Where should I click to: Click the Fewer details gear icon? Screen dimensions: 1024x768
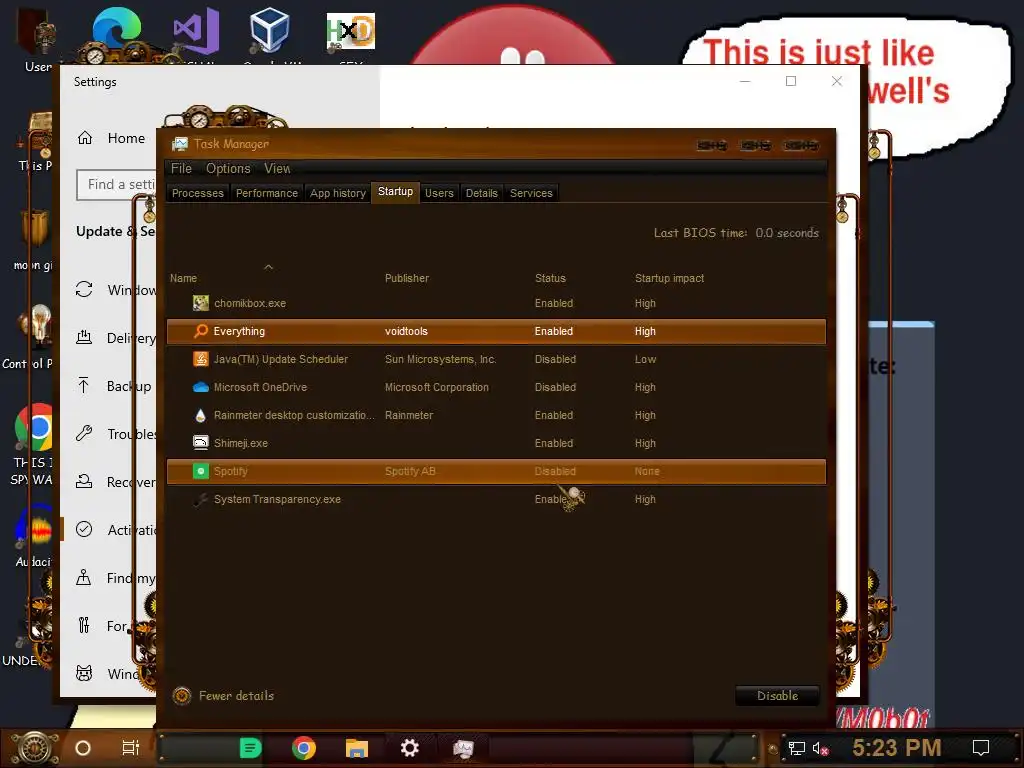[x=182, y=696]
